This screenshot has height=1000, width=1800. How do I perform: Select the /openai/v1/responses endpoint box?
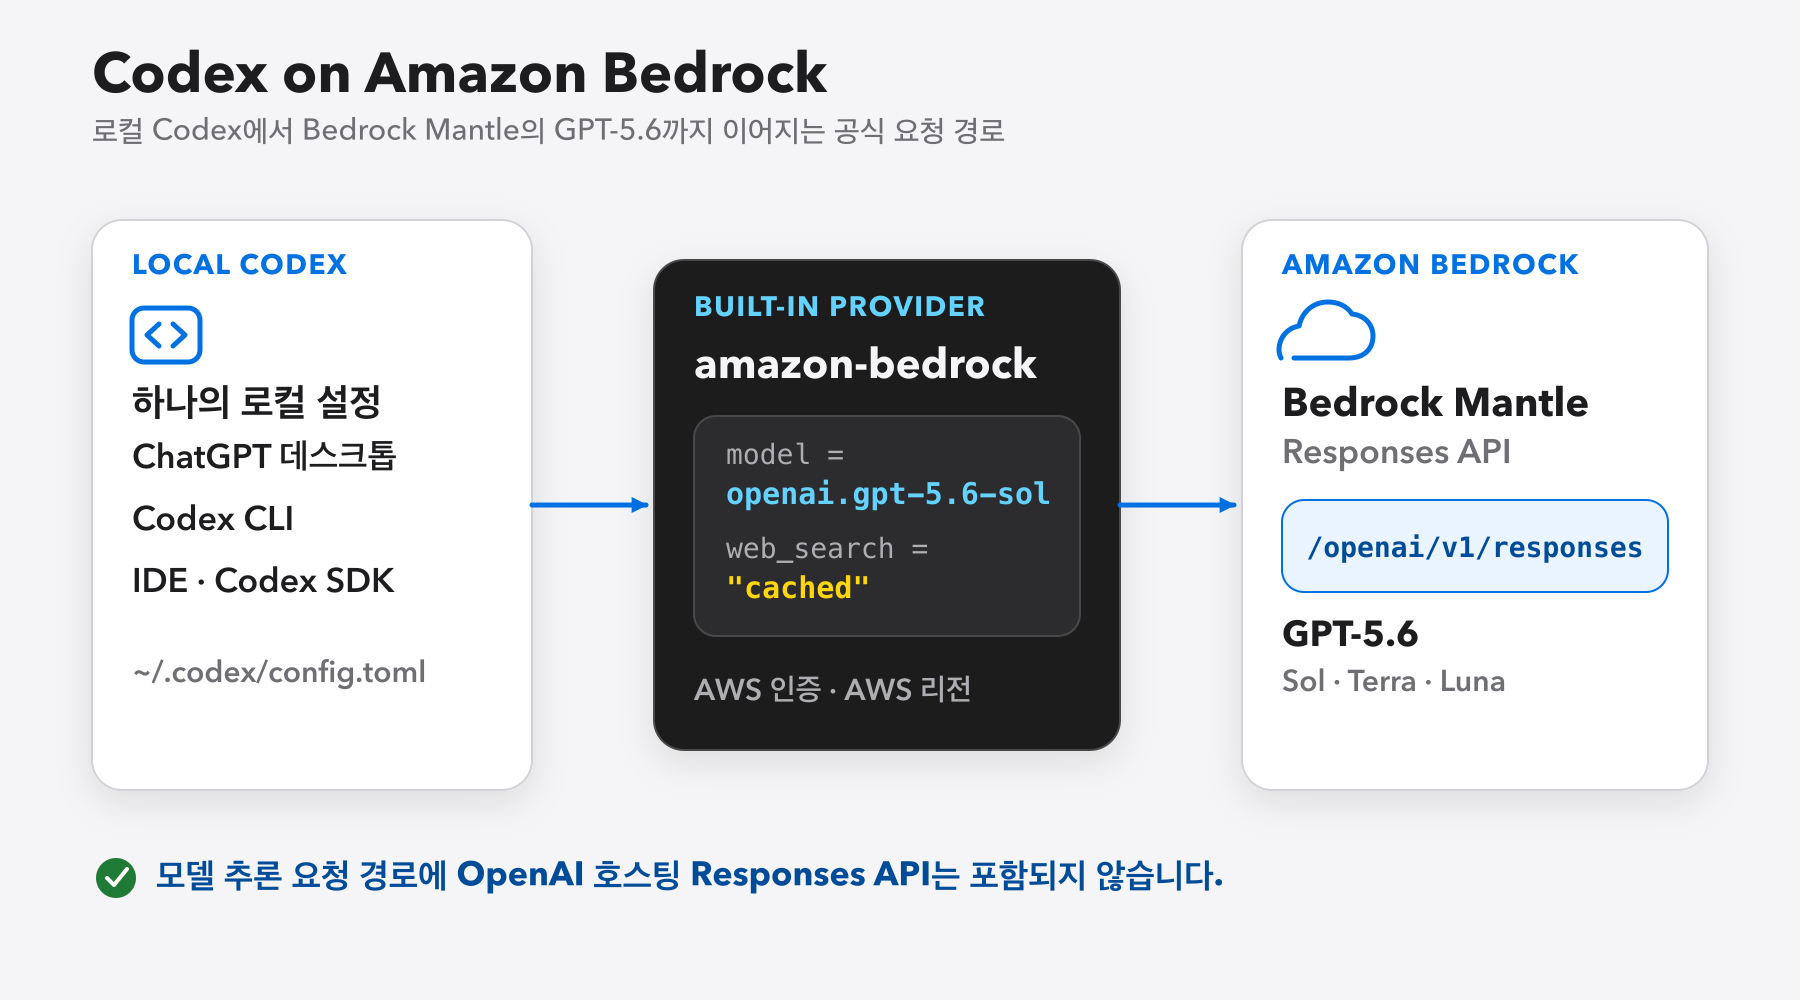(1475, 546)
